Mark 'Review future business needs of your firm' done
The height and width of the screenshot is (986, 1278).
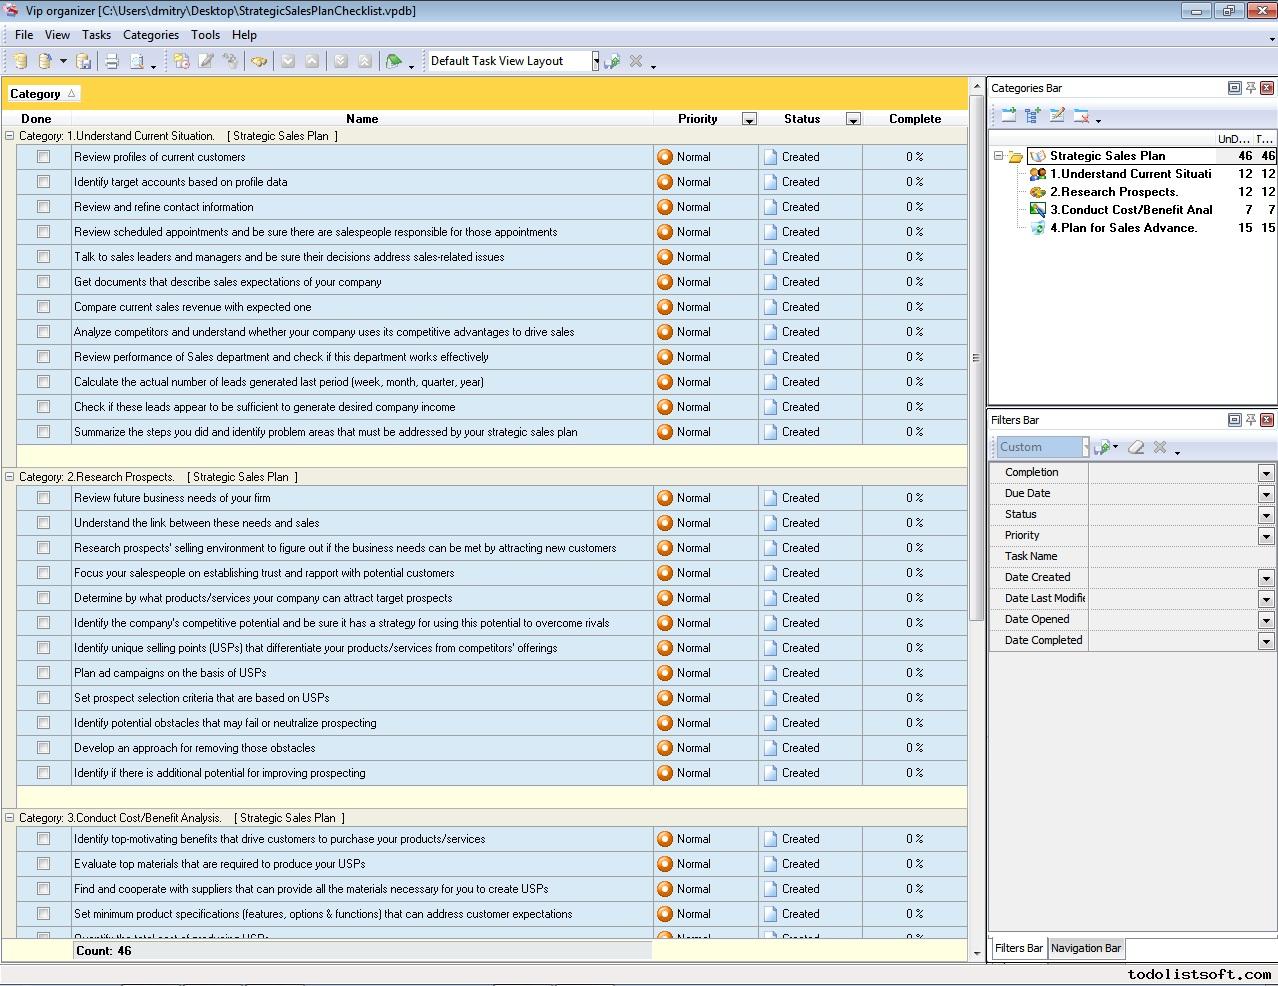(43, 498)
